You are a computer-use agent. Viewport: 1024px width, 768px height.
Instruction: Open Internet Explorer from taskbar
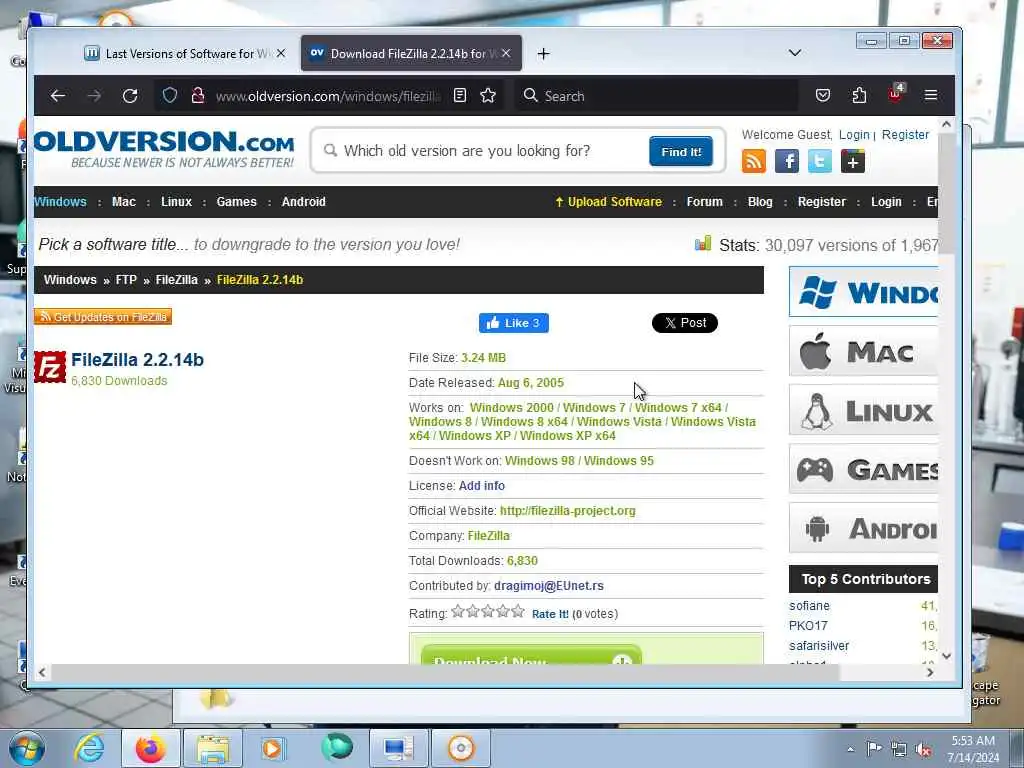point(89,748)
